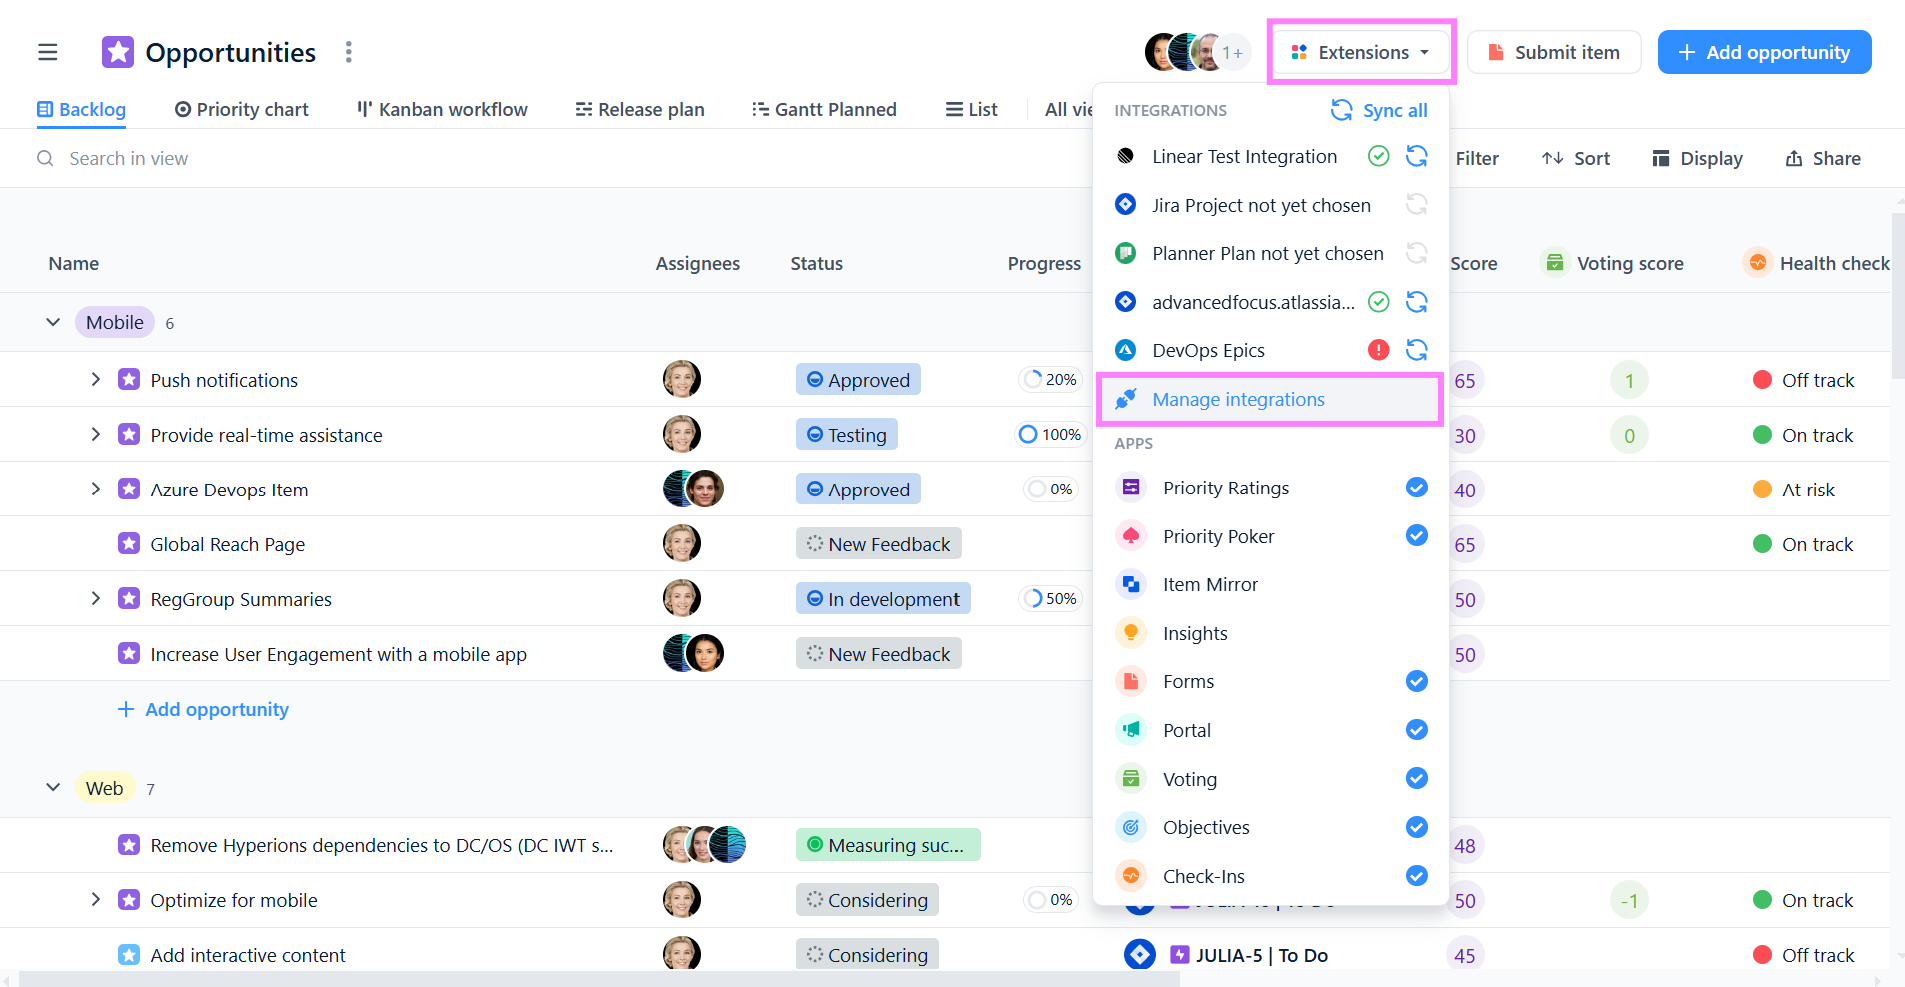Click the red Off track status dot for Push notifications
This screenshot has height=987, width=1905.
[1763, 380]
